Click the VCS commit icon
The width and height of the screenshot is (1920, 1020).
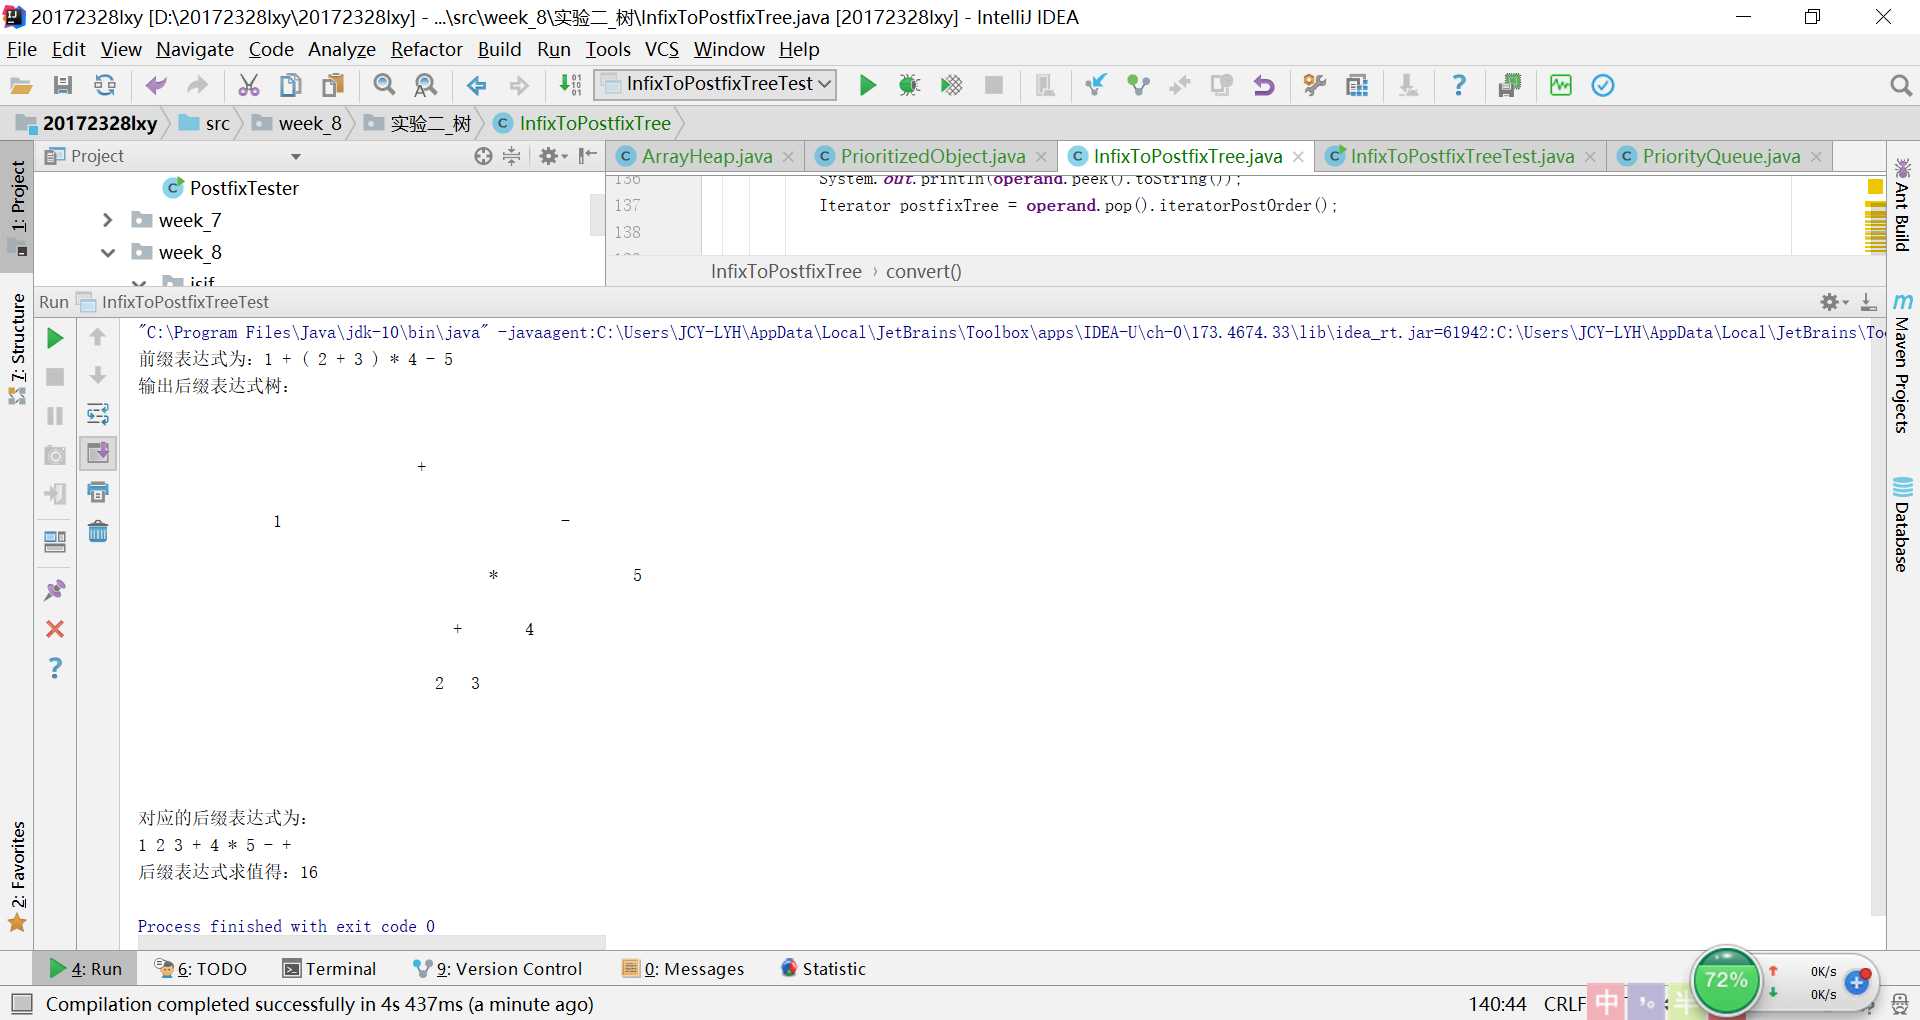click(x=1138, y=86)
